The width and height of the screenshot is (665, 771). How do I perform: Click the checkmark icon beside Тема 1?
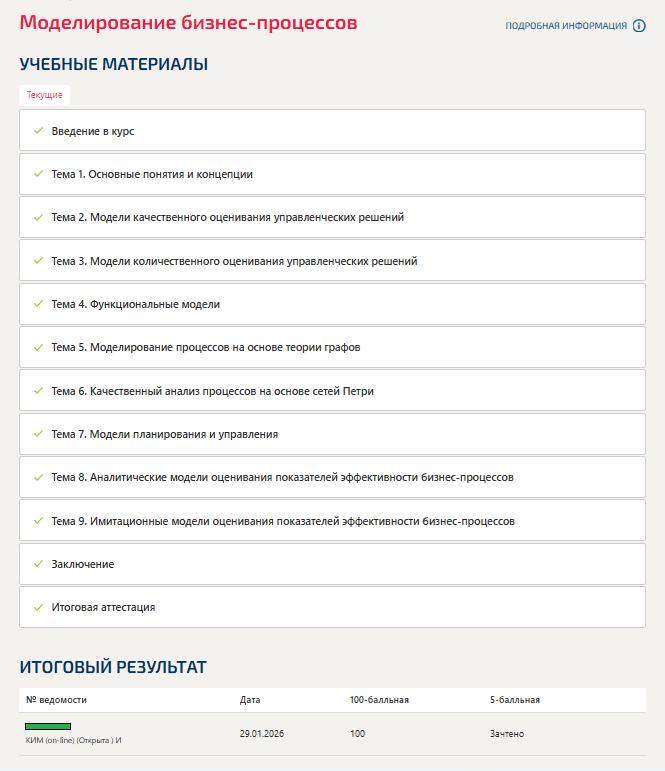click(38, 174)
